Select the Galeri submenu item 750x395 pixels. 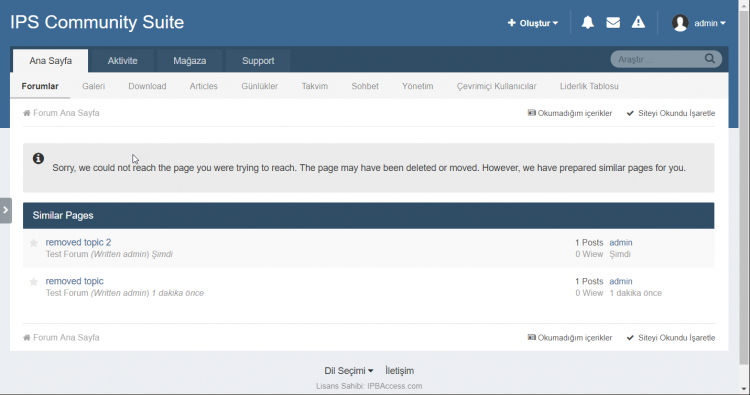point(93,87)
